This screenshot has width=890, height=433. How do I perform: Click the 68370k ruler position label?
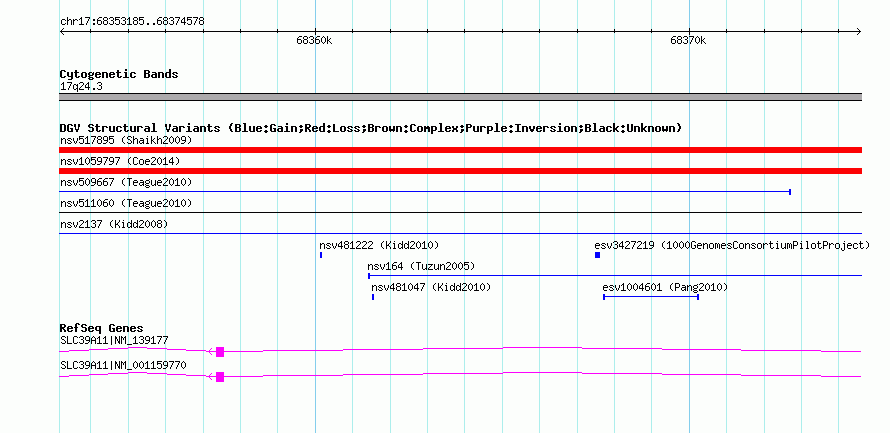pos(688,40)
